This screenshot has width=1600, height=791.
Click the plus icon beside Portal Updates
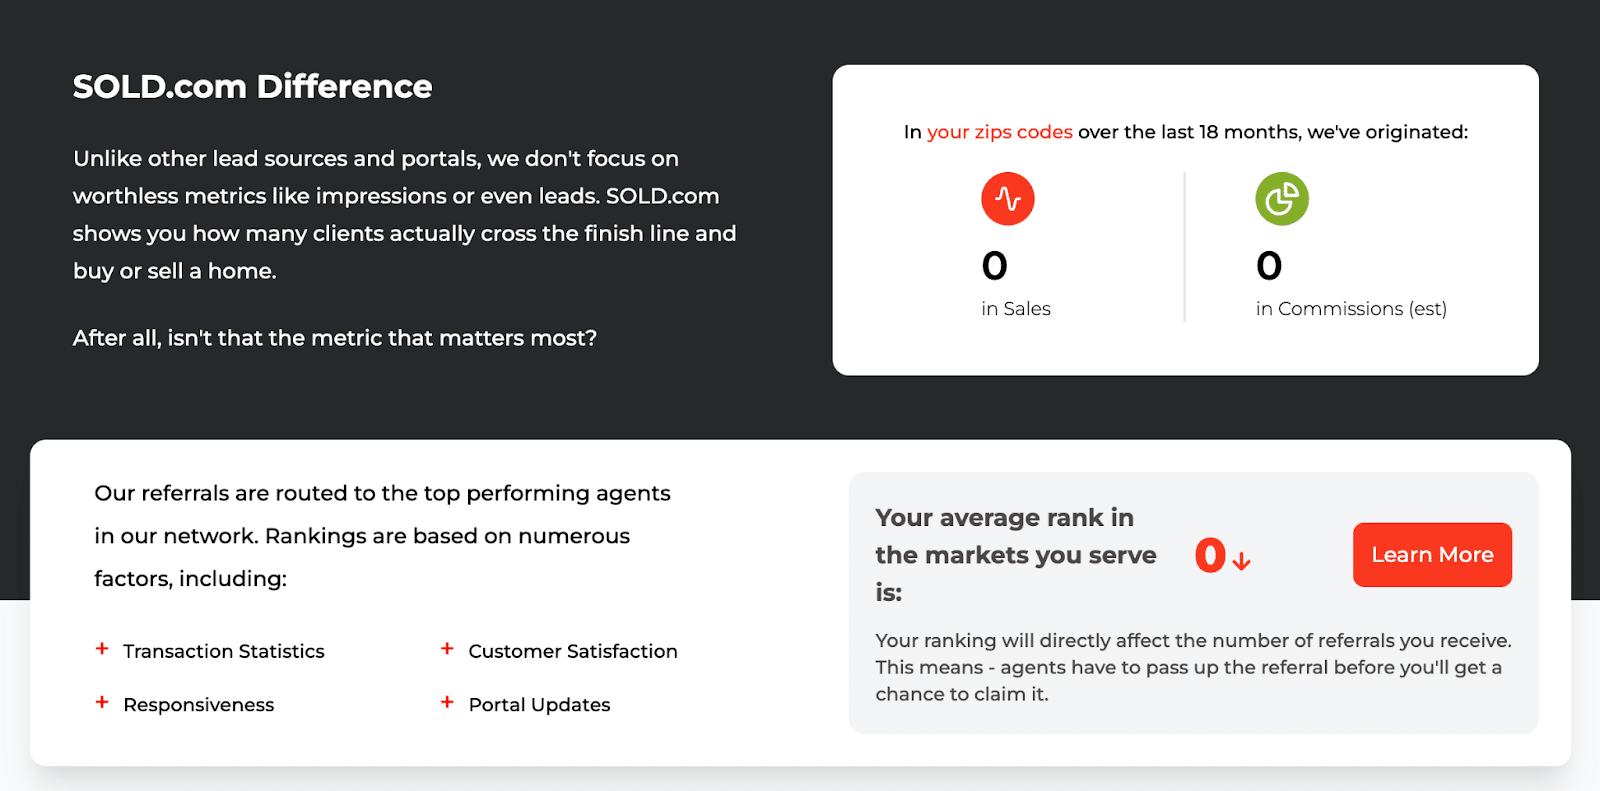tap(447, 703)
